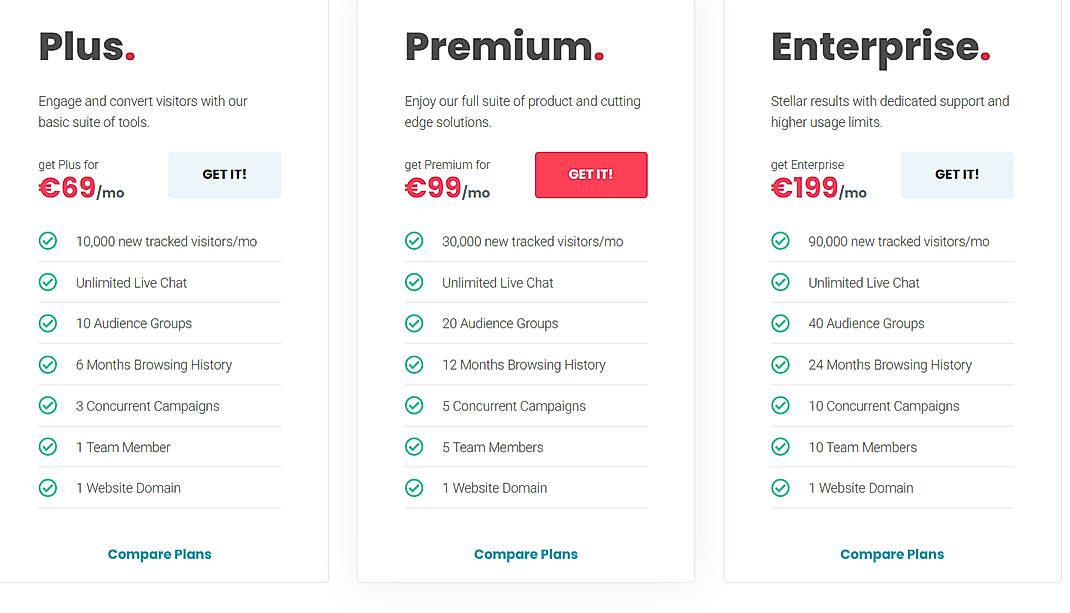The width and height of the screenshot is (1070, 613).
Task: Click the checkmark icon beside 12 Months Browsing History
Action: tap(414, 364)
